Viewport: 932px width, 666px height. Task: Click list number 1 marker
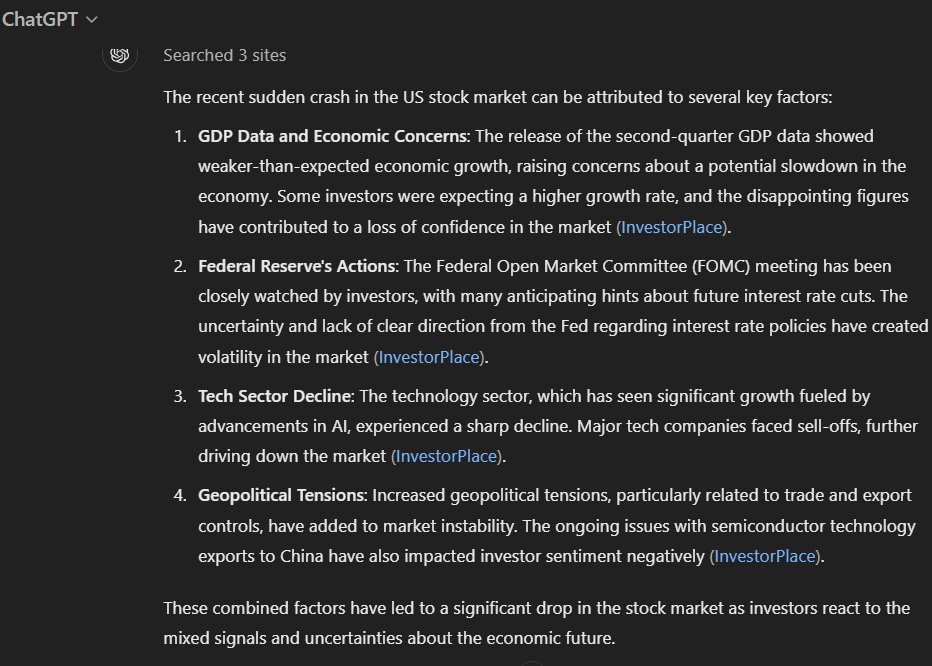pos(181,136)
